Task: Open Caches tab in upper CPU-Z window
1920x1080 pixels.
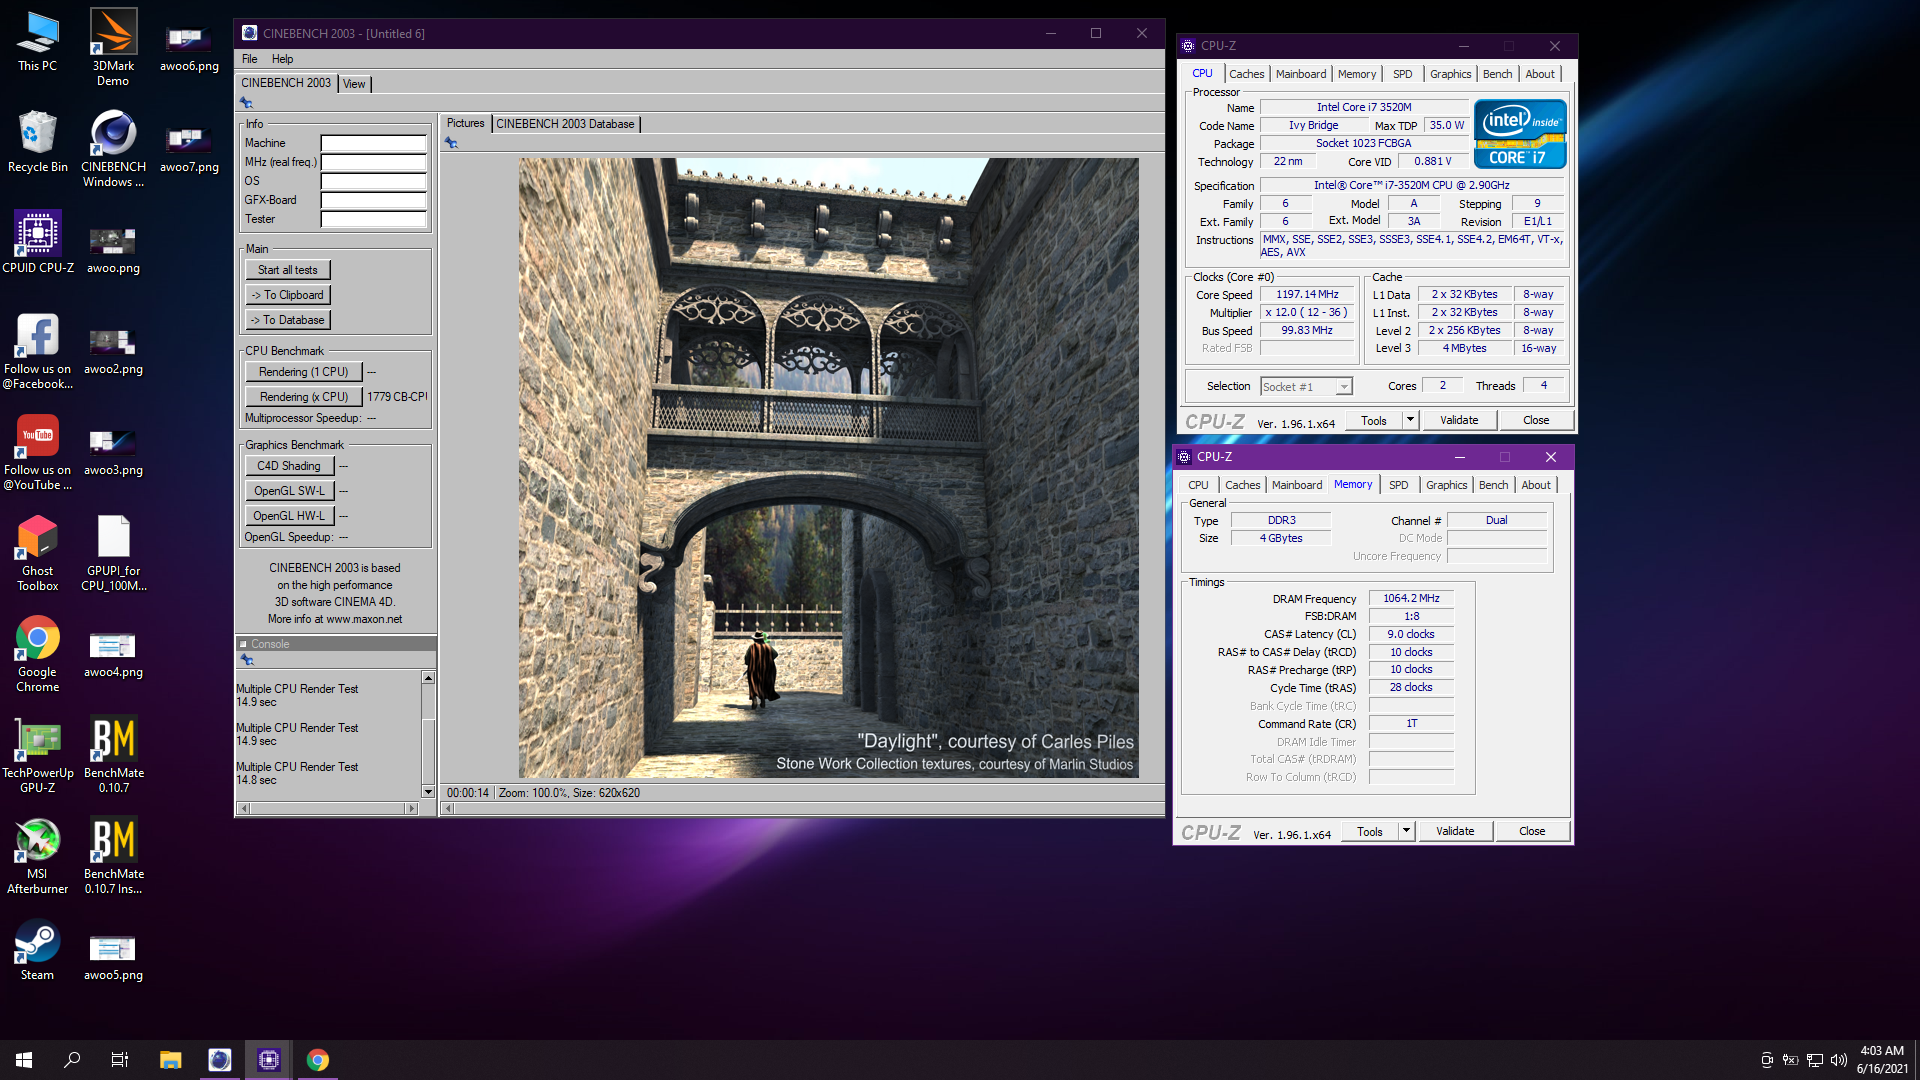Action: [1246, 74]
